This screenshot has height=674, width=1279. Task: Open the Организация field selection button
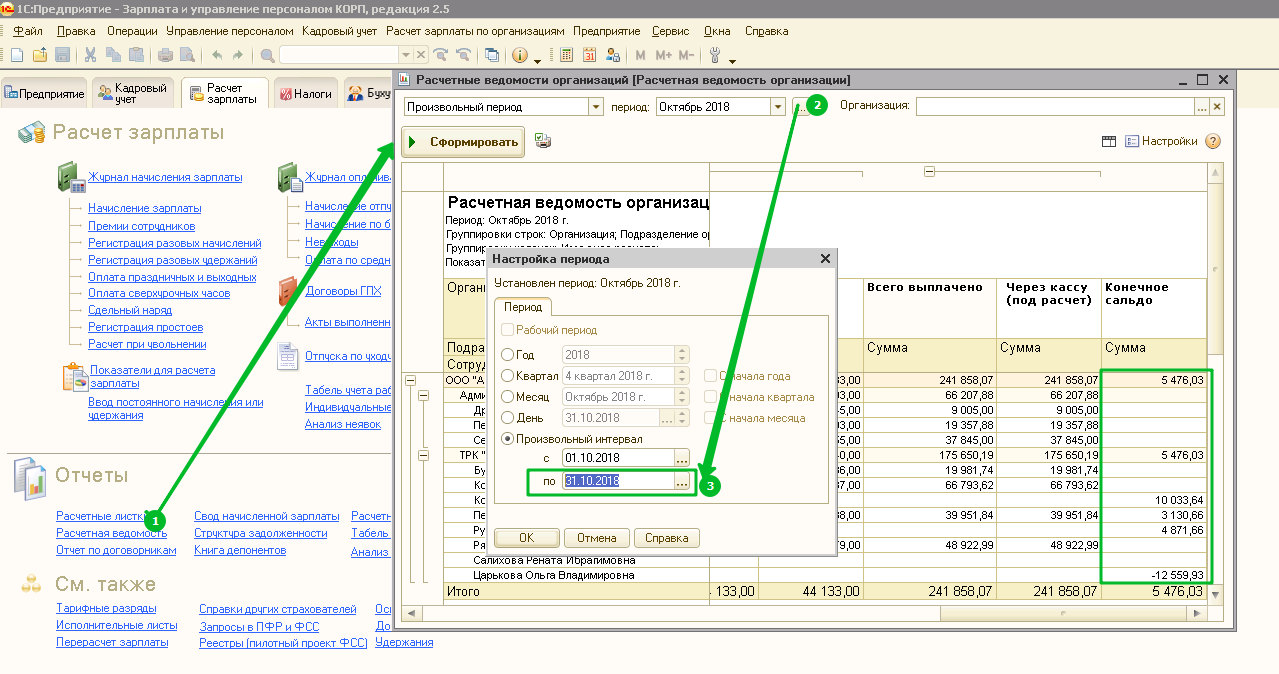pos(1202,107)
